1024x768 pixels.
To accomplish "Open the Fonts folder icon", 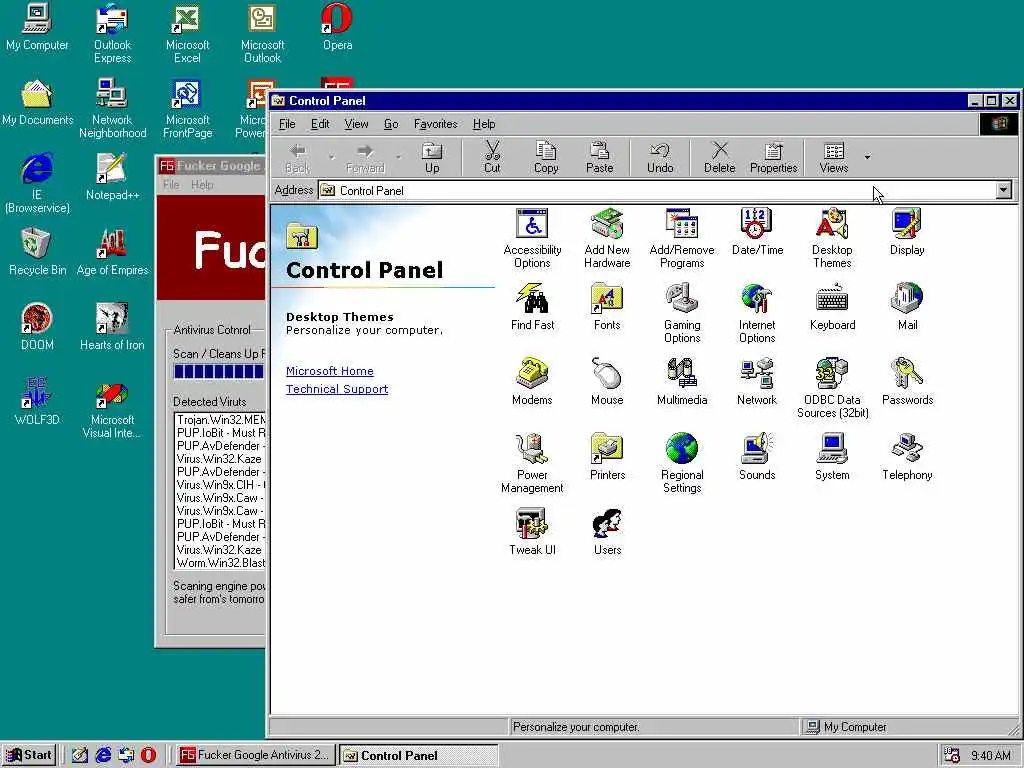I will pyautogui.click(x=607, y=307).
